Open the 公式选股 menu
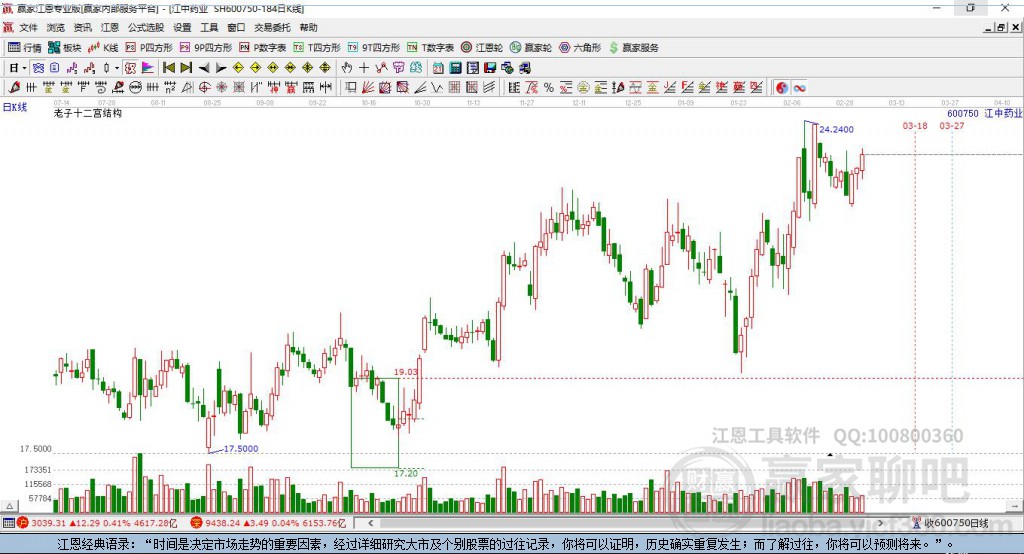1024x554 pixels. tap(146, 27)
